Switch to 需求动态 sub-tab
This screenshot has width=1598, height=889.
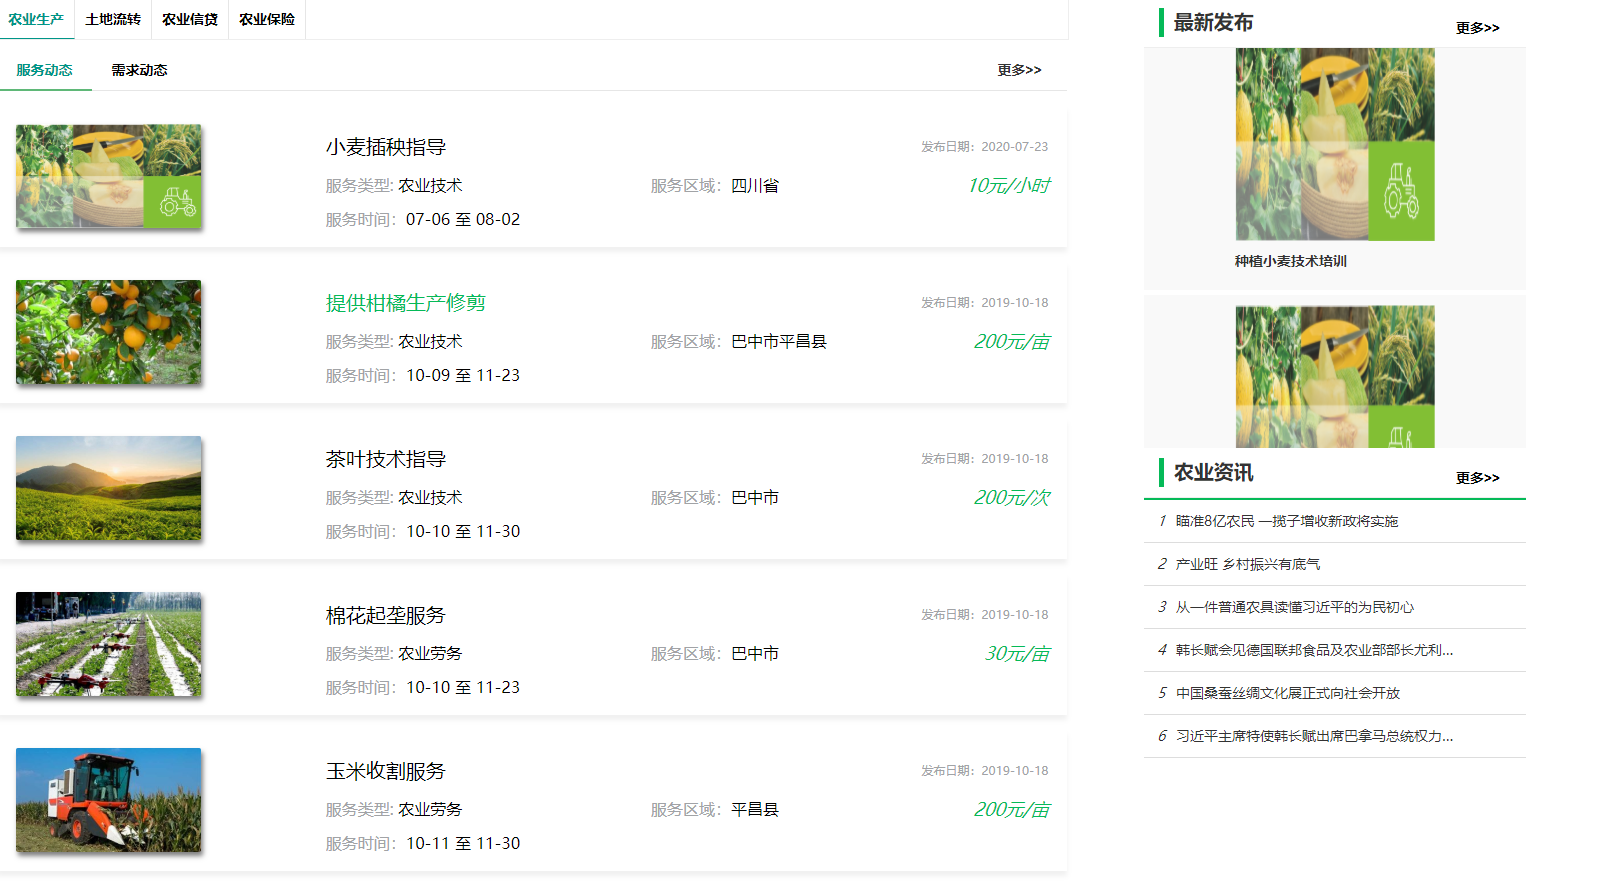139,70
